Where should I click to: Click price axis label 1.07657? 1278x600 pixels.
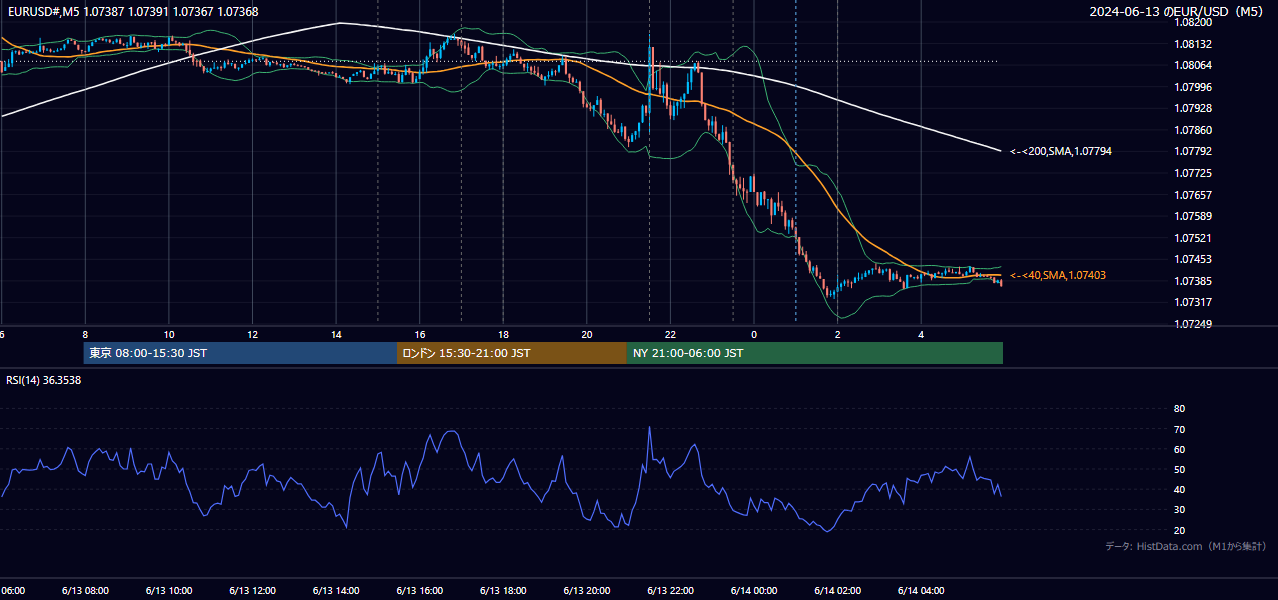pyautogui.click(x=1192, y=195)
